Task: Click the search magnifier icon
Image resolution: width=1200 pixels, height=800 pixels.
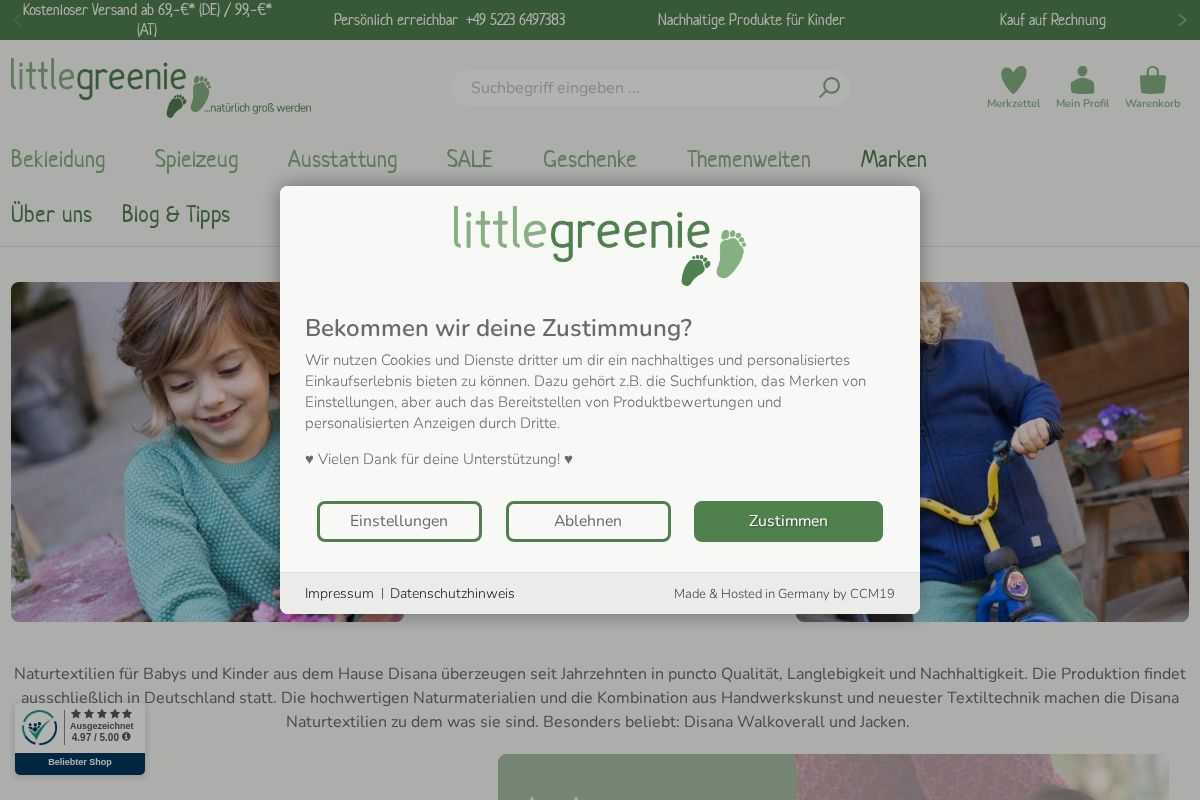Action: (x=829, y=88)
